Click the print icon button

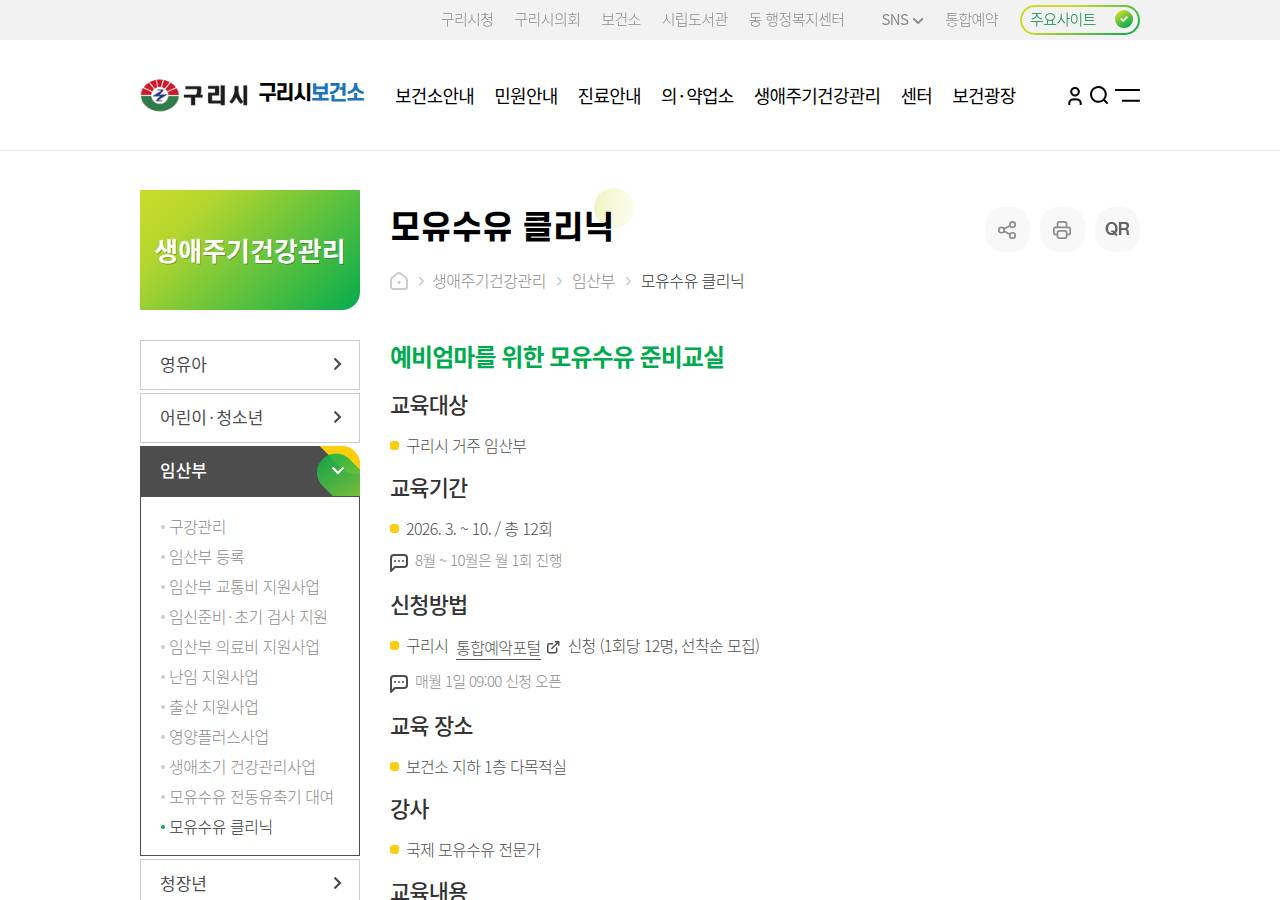pyautogui.click(x=1062, y=229)
